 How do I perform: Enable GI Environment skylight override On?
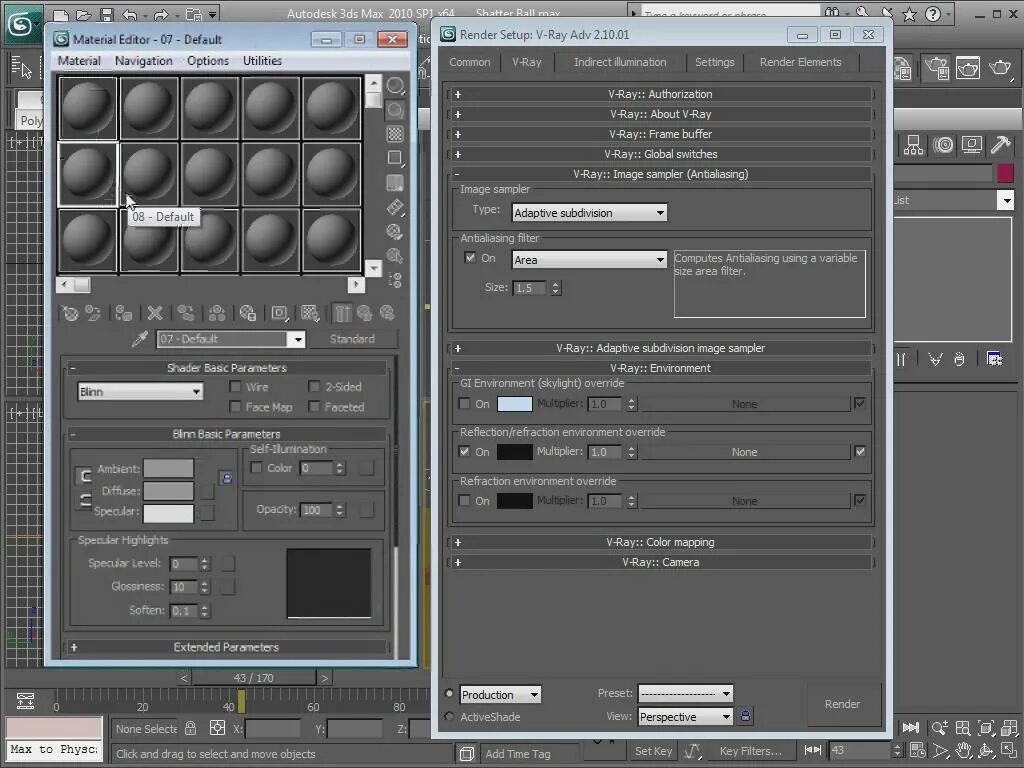(x=464, y=404)
